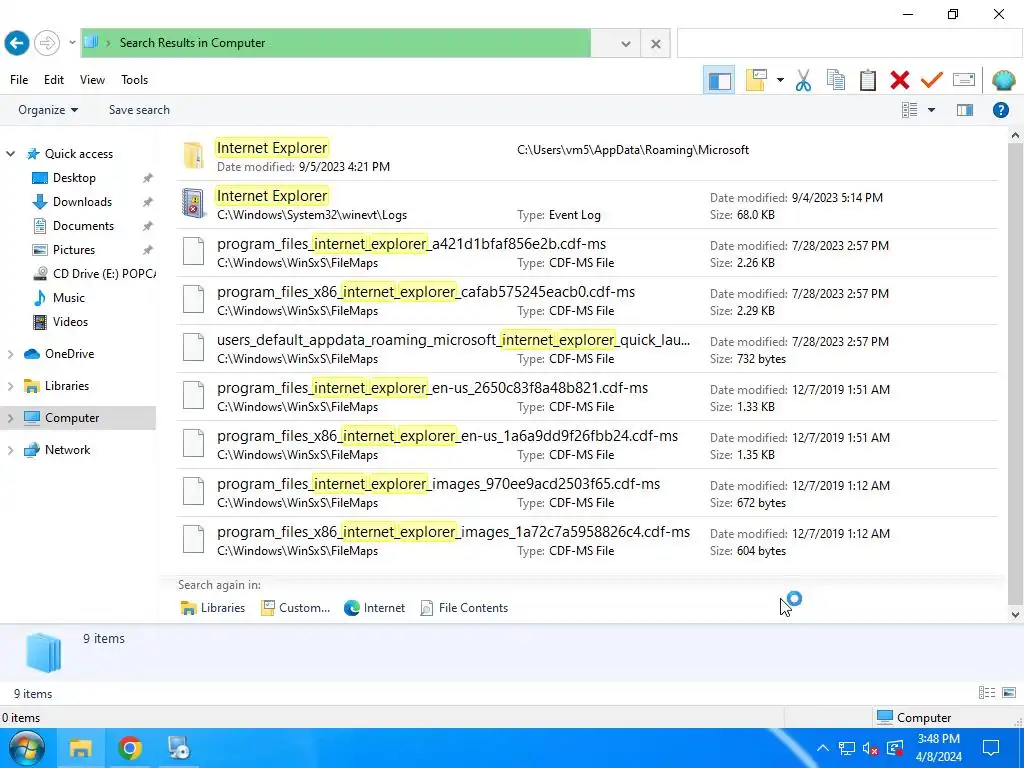Search again in File Contents
The width and height of the screenshot is (1024, 768).
coord(464,608)
